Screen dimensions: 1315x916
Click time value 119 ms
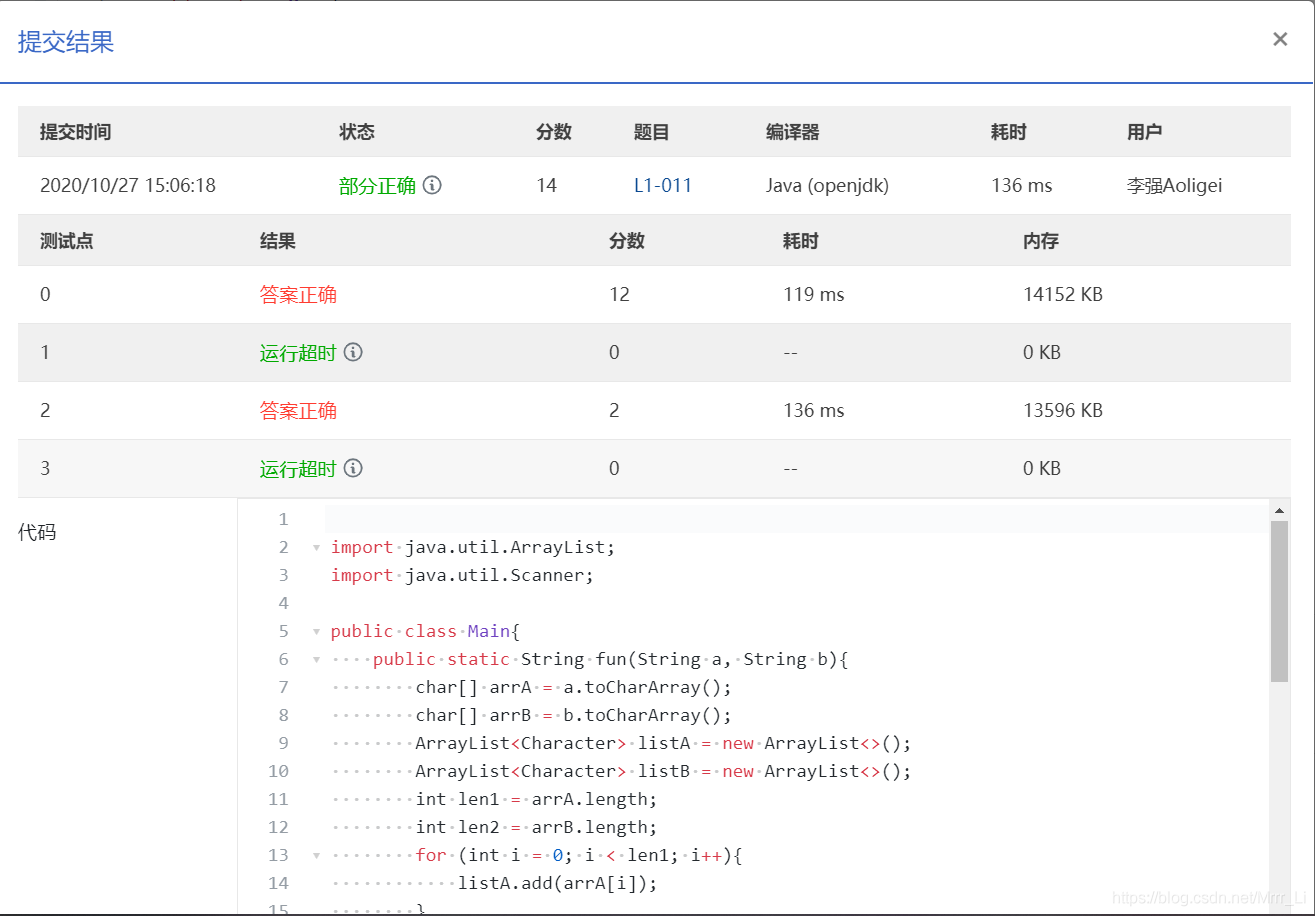coord(814,294)
